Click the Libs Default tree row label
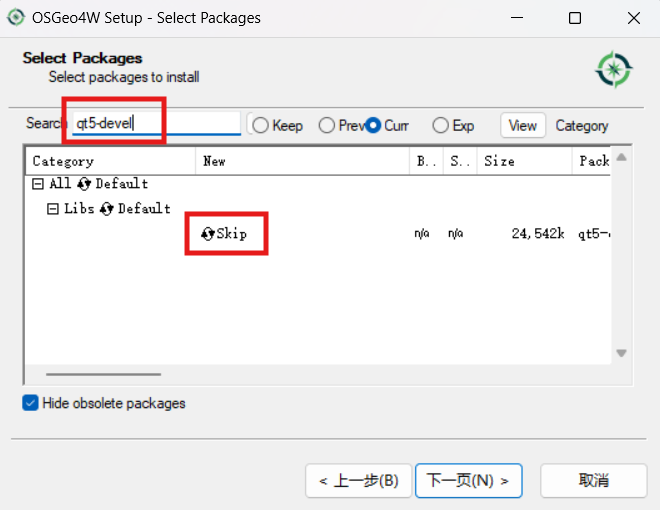 pos(117,209)
